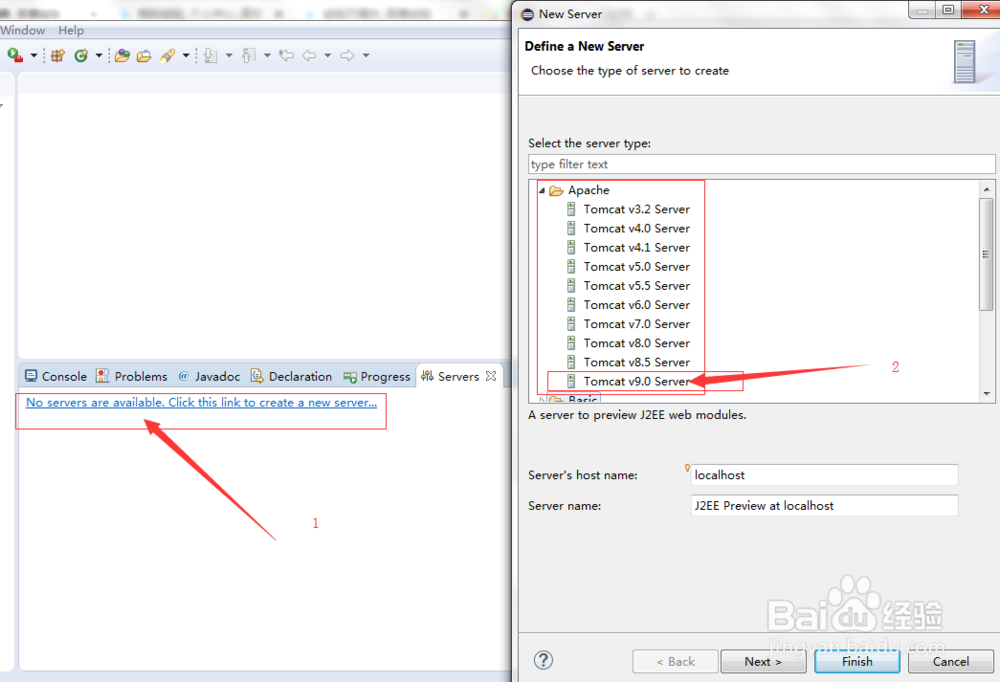Click the Cancel button

[951, 662]
